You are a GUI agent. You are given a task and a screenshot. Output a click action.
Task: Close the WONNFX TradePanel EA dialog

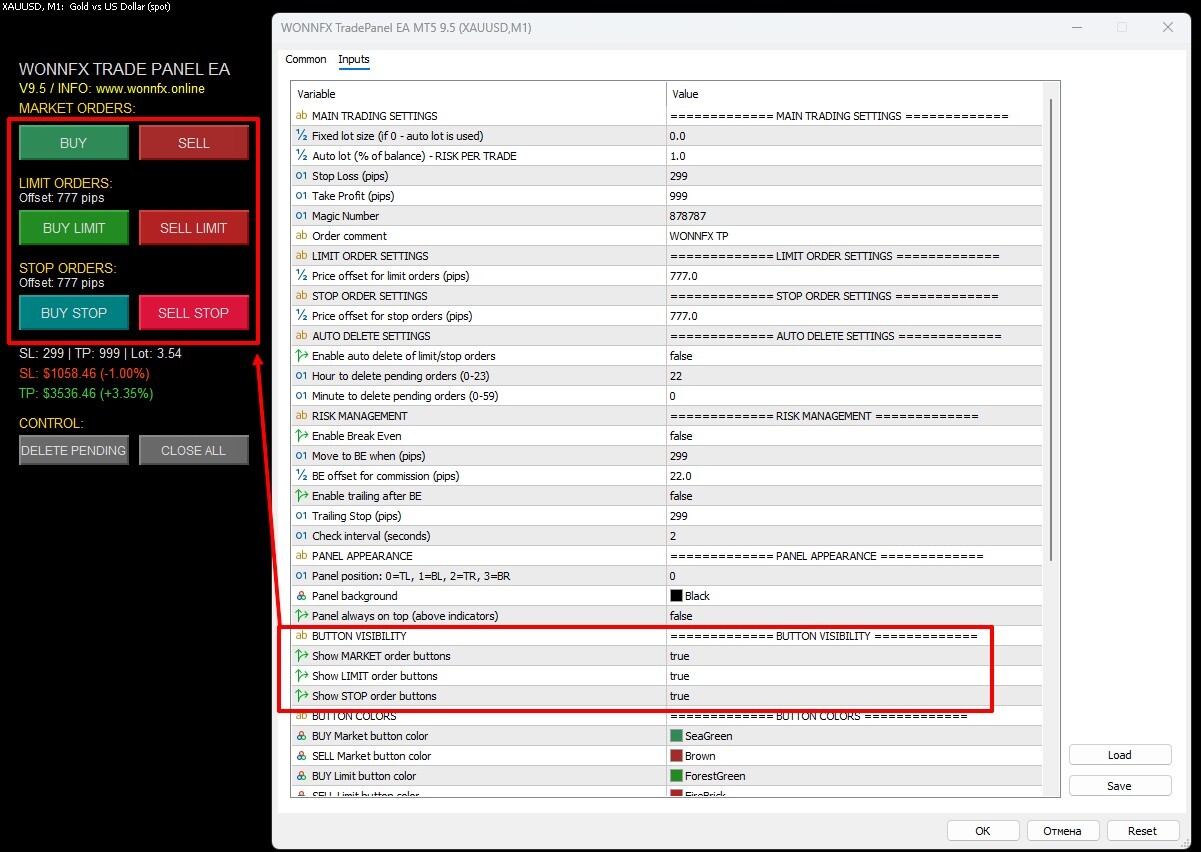1168,28
